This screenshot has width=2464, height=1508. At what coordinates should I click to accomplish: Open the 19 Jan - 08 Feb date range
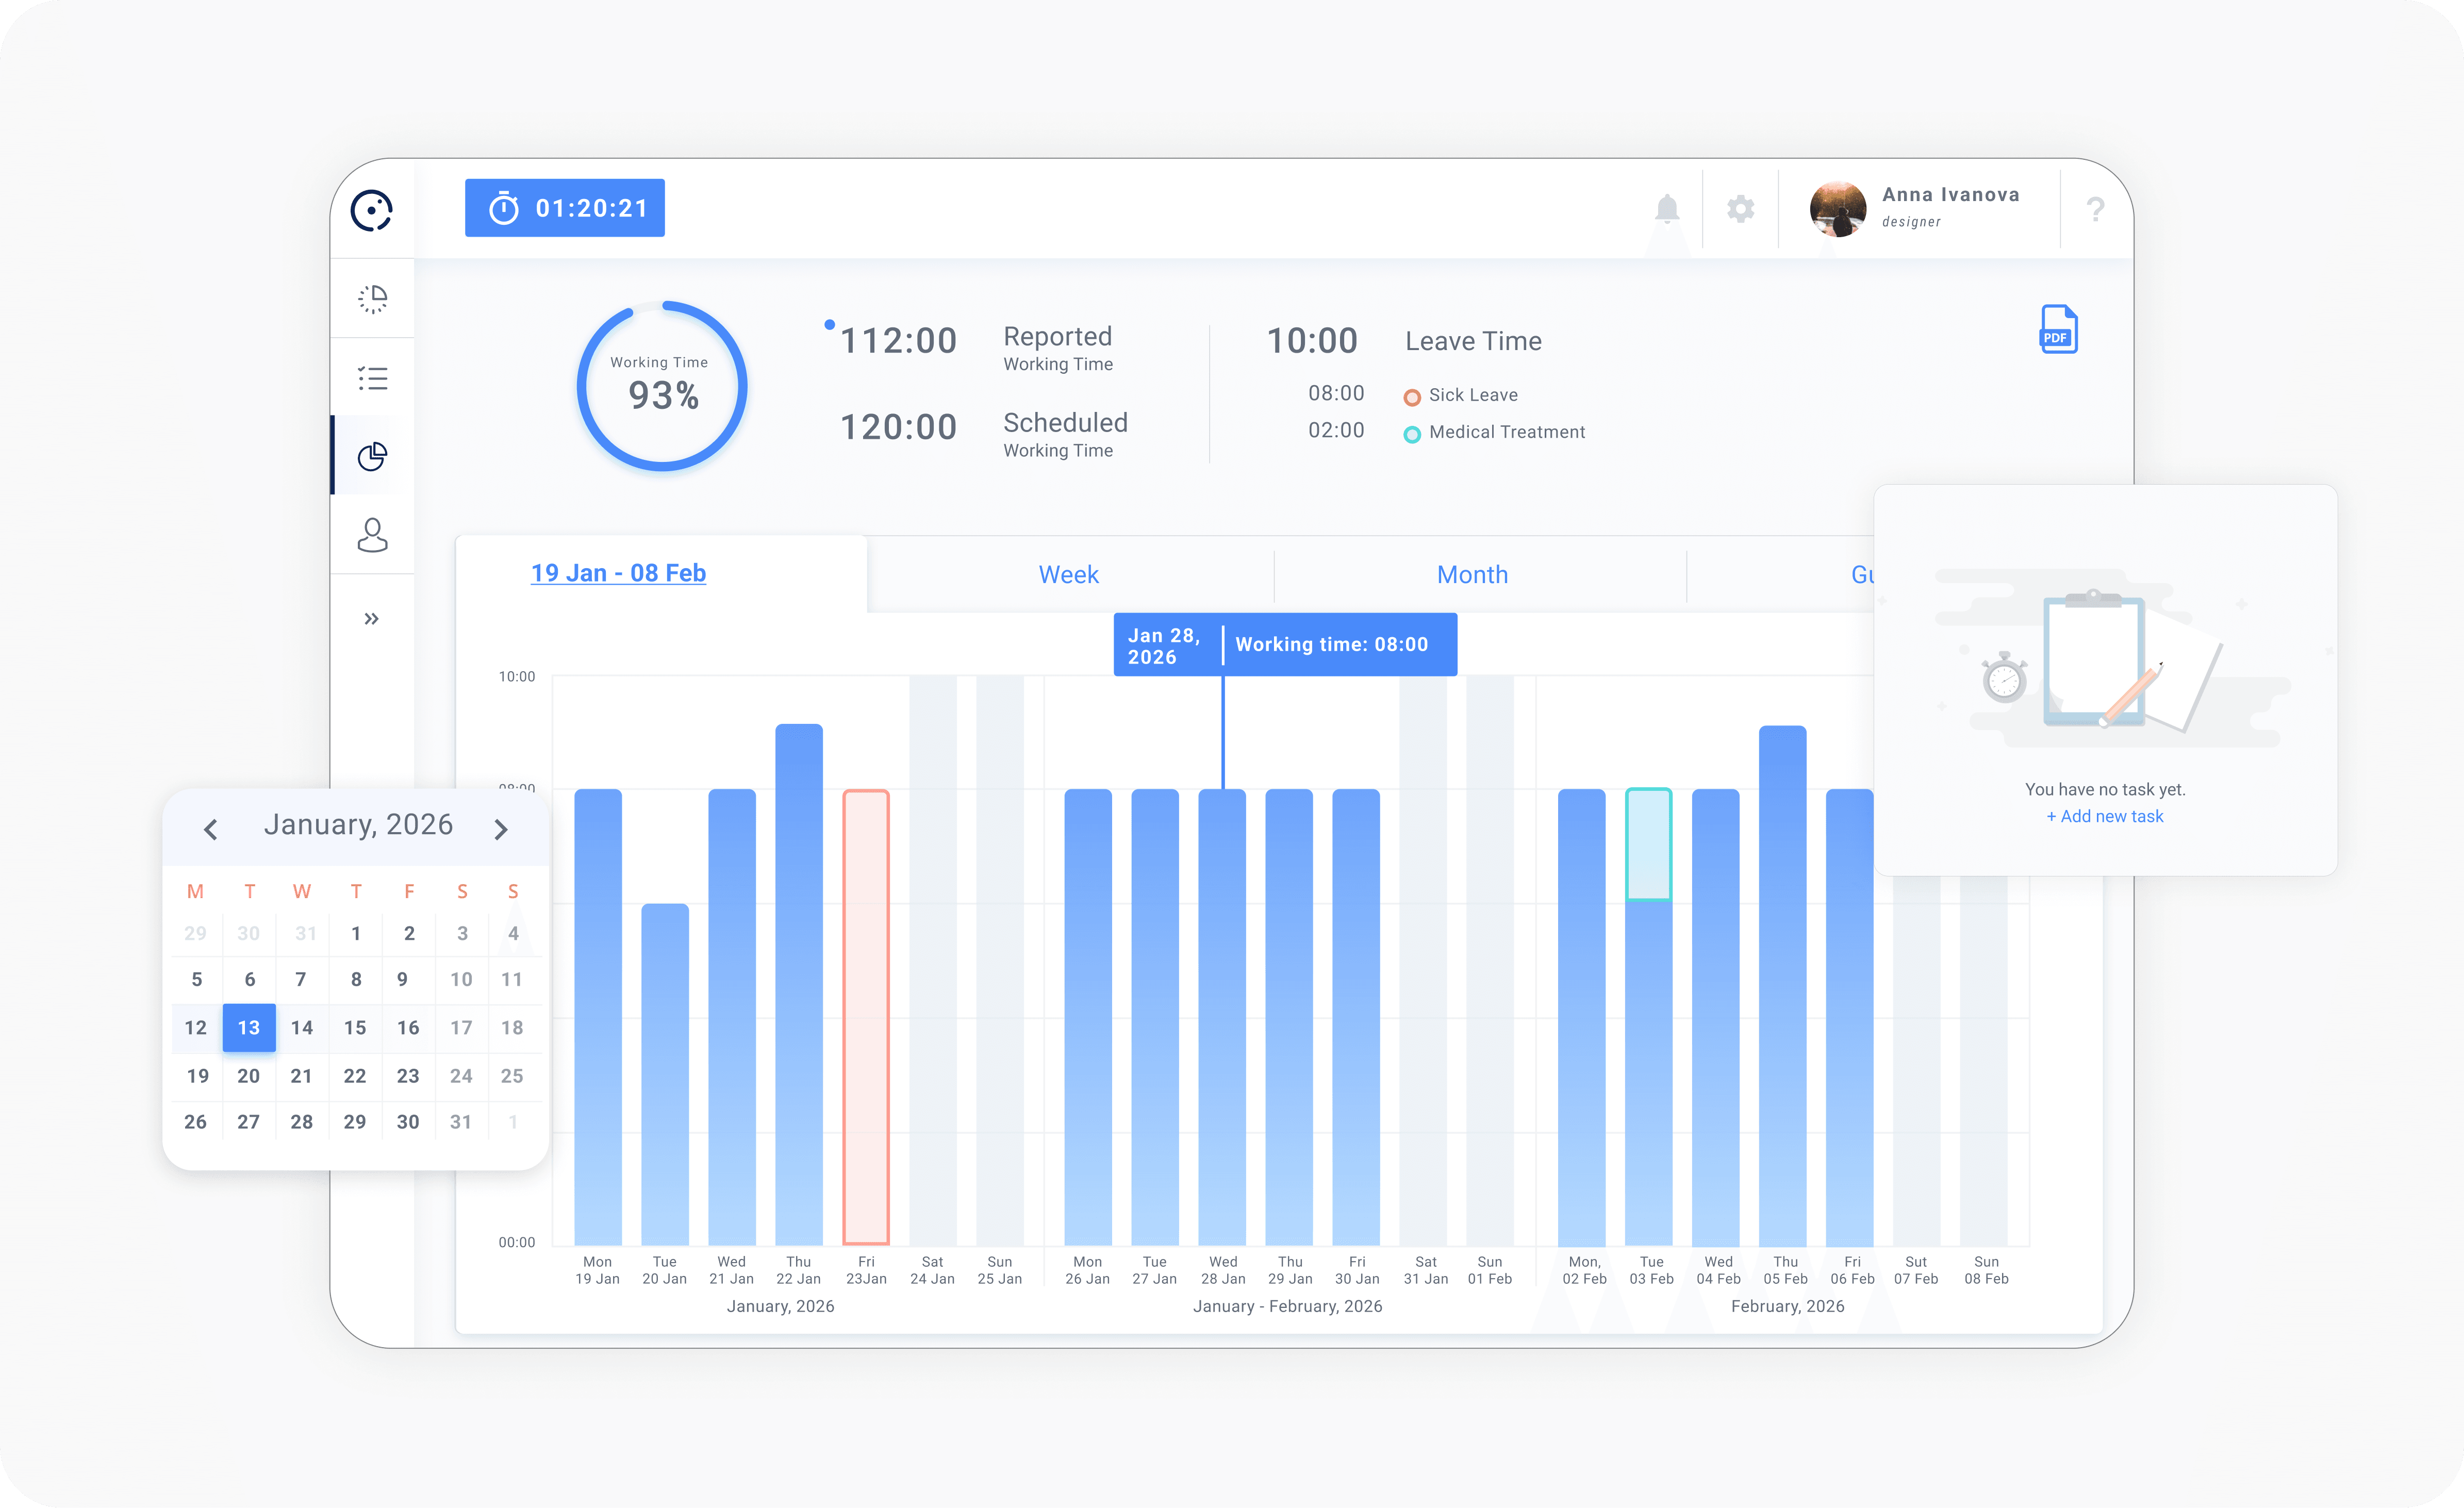coord(618,573)
